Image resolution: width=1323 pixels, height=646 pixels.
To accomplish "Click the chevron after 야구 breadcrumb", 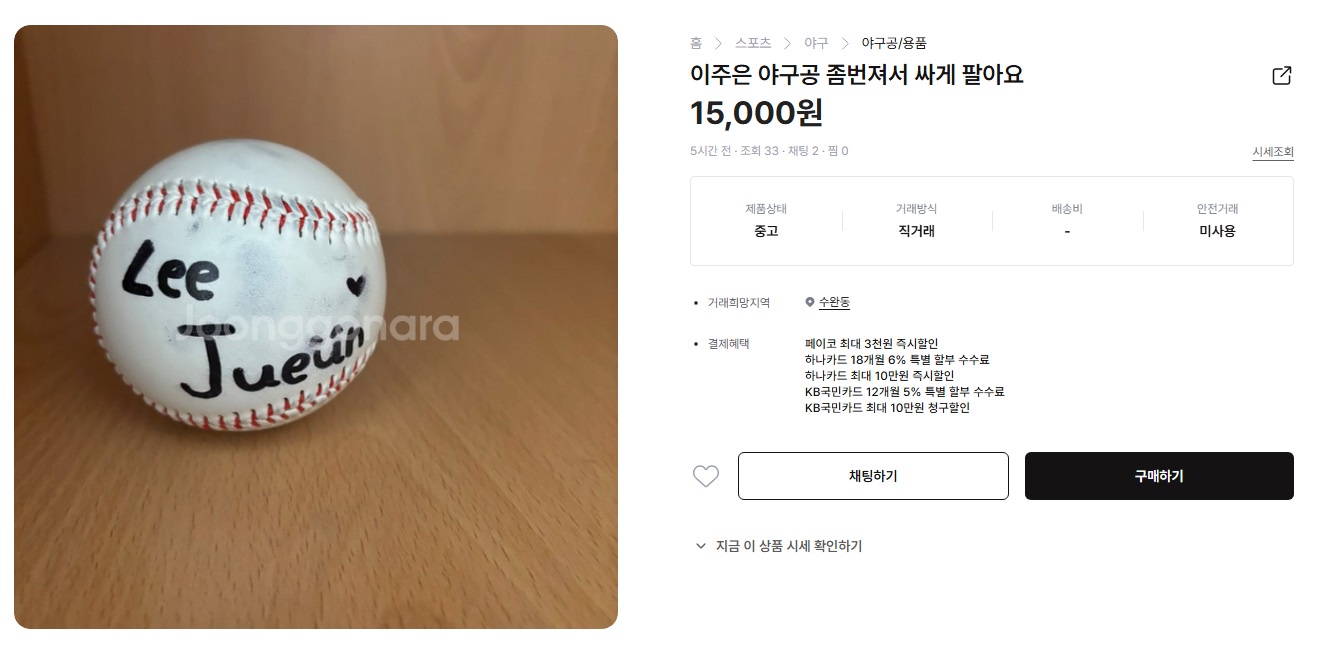I will (845, 43).
